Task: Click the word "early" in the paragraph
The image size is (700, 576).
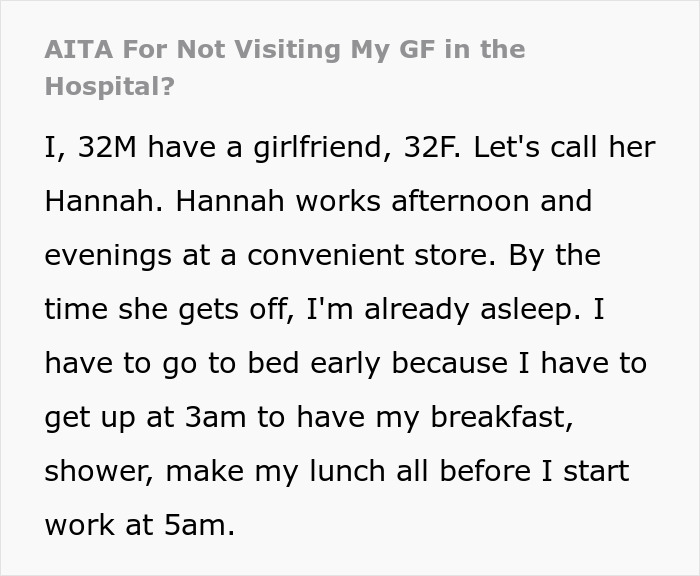Action: tap(334, 363)
